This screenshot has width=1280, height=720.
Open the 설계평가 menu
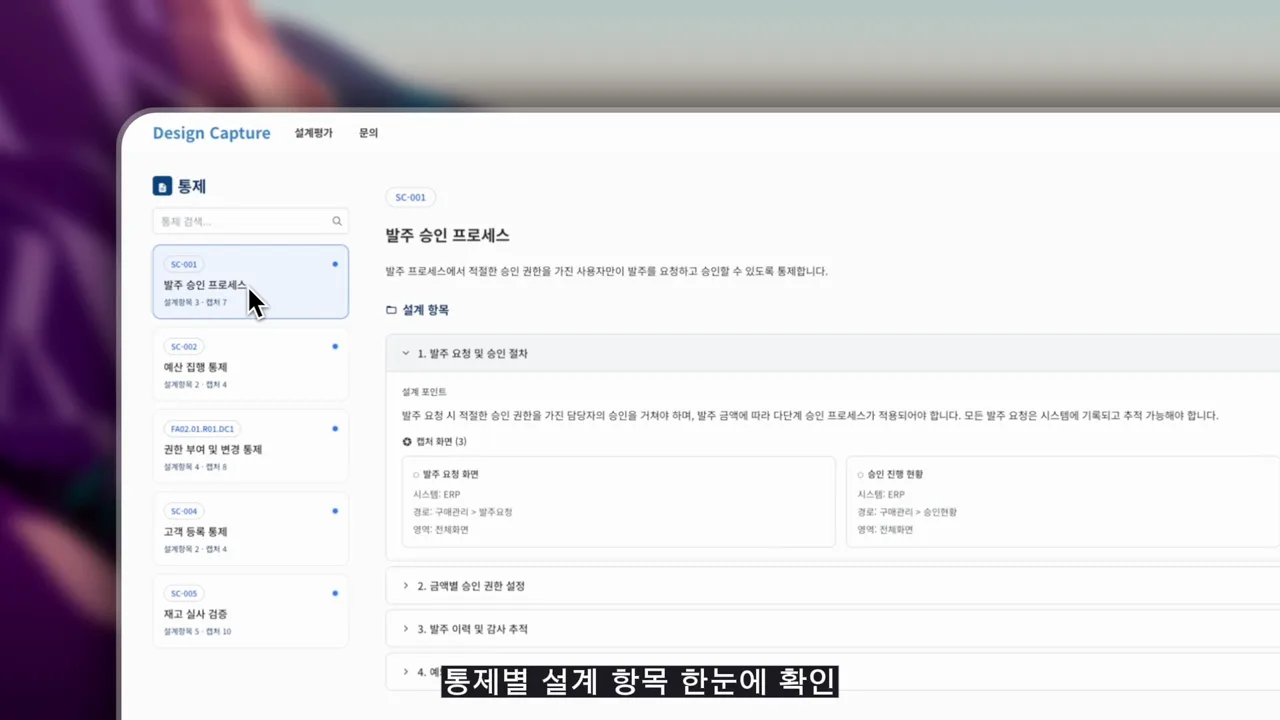pos(313,133)
